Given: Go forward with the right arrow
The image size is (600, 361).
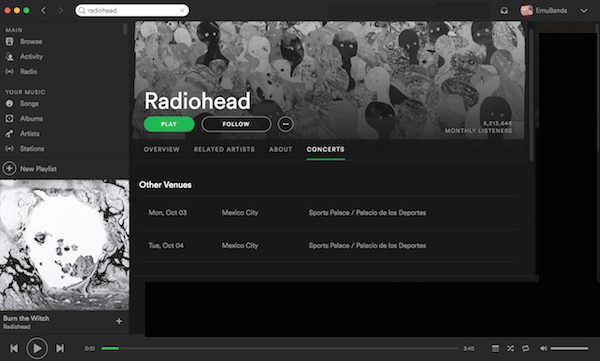Looking at the screenshot, I should [61, 10].
